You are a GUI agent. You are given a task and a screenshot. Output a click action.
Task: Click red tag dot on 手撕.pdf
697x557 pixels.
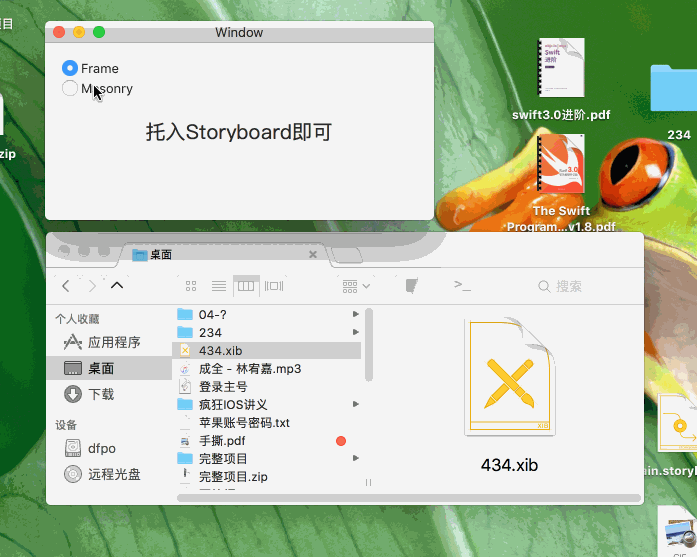coord(341,441)
